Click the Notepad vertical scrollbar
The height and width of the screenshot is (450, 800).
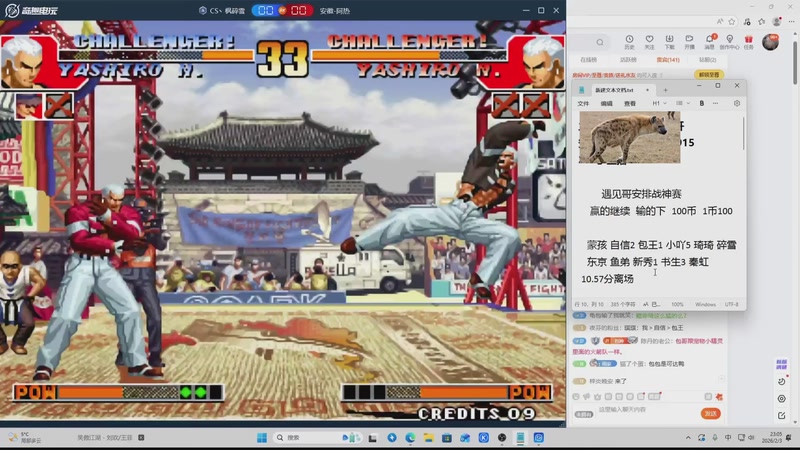point(743,133)
